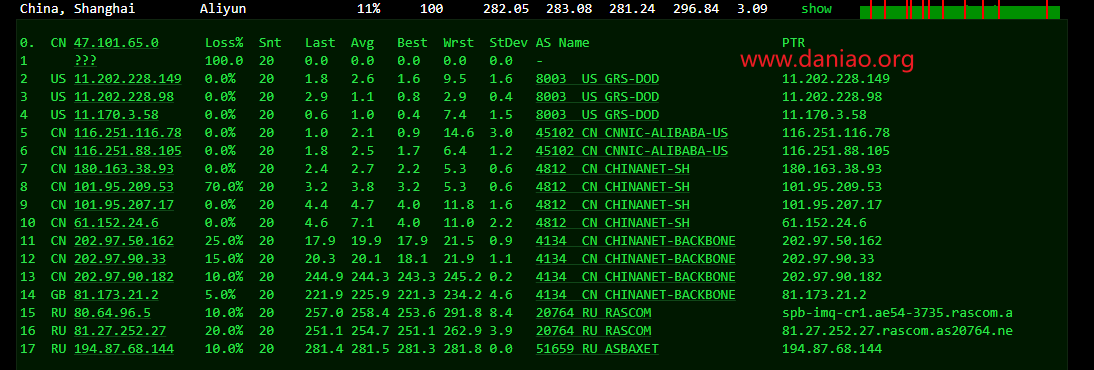
Task: Open IP link 194.87.68.144
Action: point(123,348)
